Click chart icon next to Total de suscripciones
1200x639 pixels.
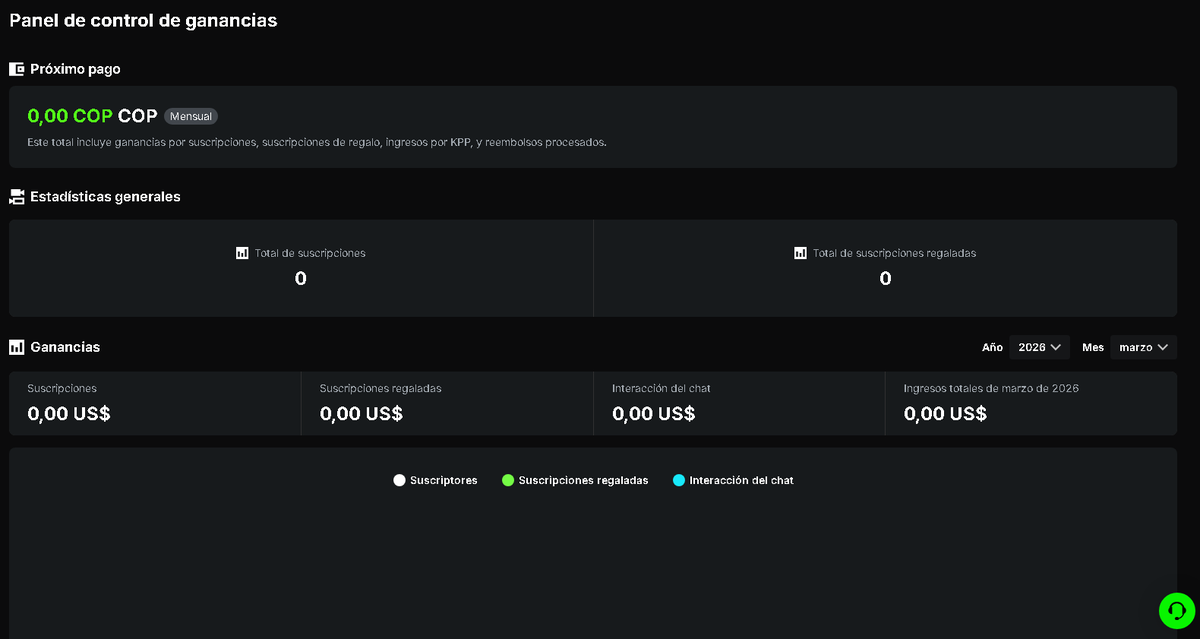click(x=242, y=253)
